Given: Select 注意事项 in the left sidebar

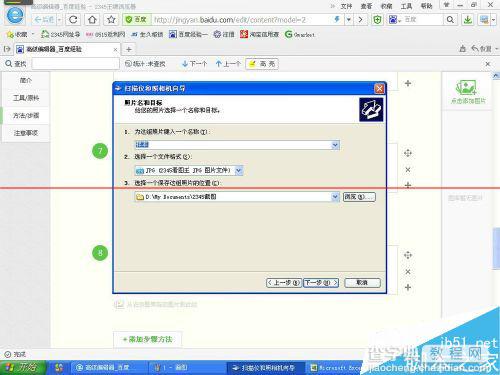Looking at the screenshot, I should tap(26, 133).
